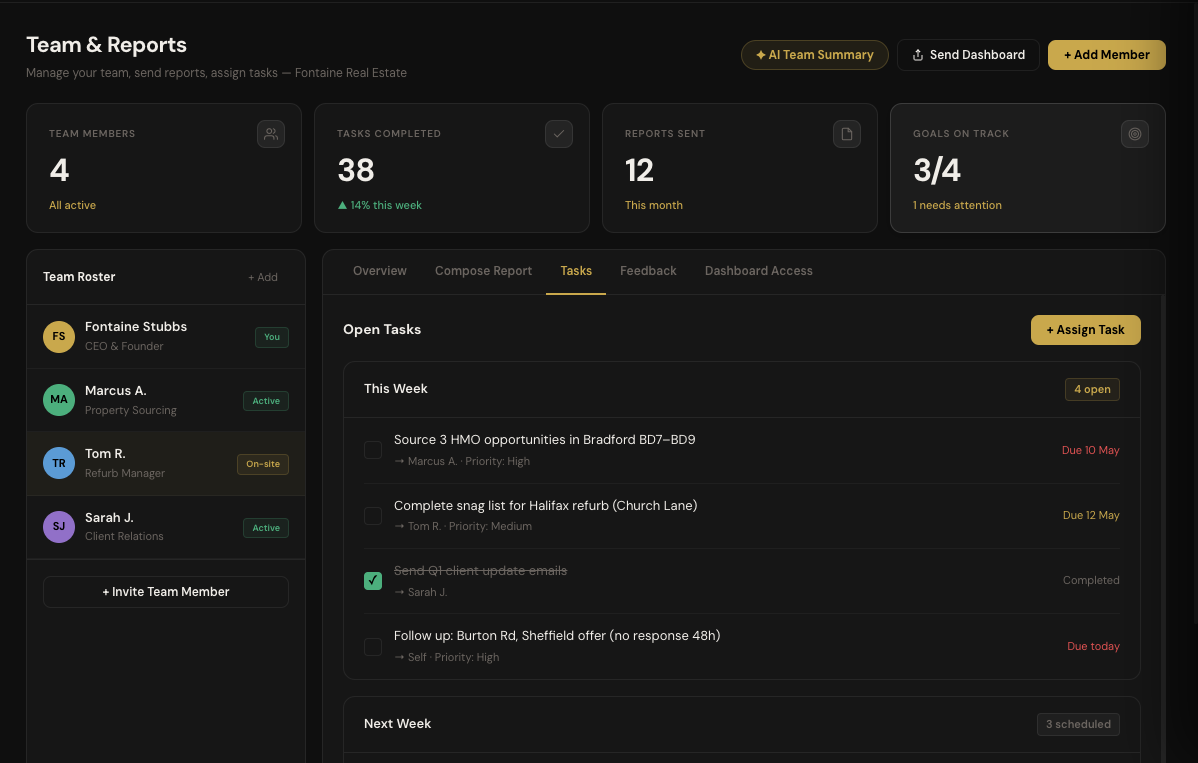Click Tom R. blue TR avatar
1198x763 pixels.
(59, 464)
